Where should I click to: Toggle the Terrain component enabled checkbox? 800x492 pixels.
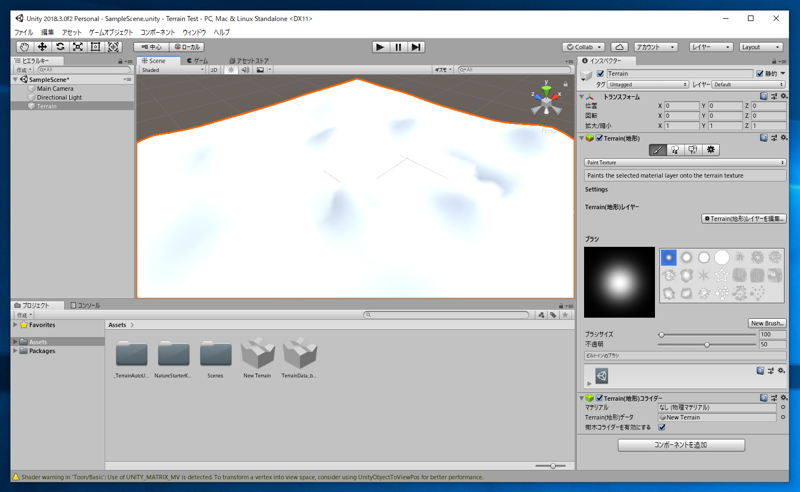pyautogui.click(x=599, y=138)
